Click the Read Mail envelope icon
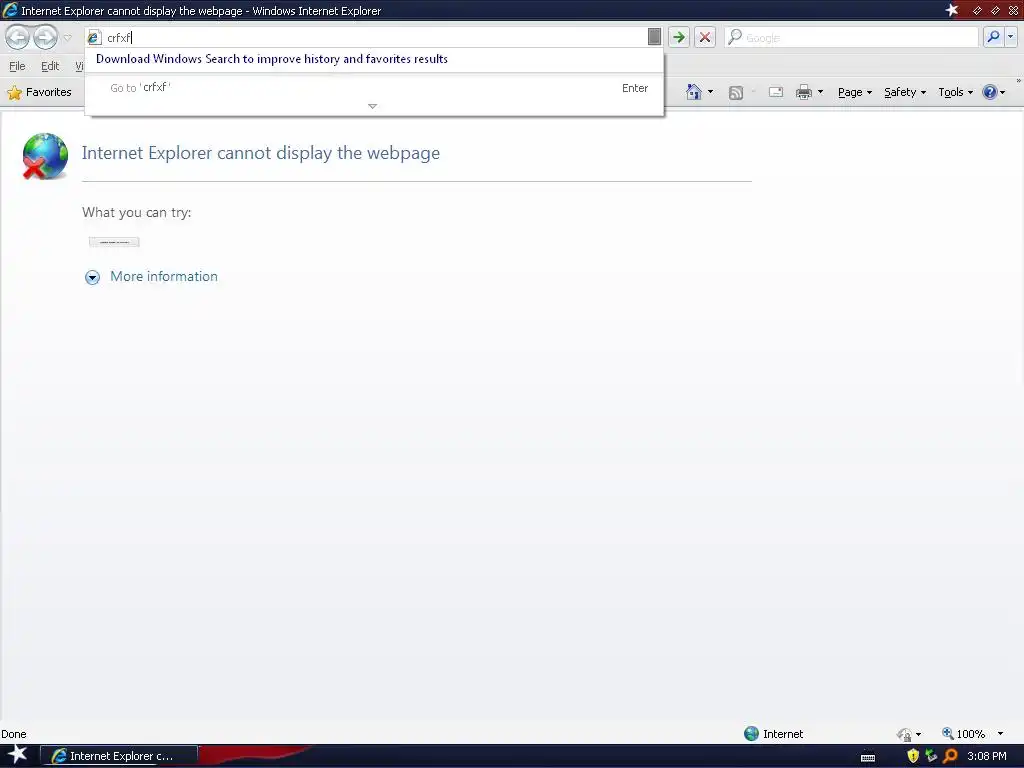The image size is (1024, 768). pos(776,92)
